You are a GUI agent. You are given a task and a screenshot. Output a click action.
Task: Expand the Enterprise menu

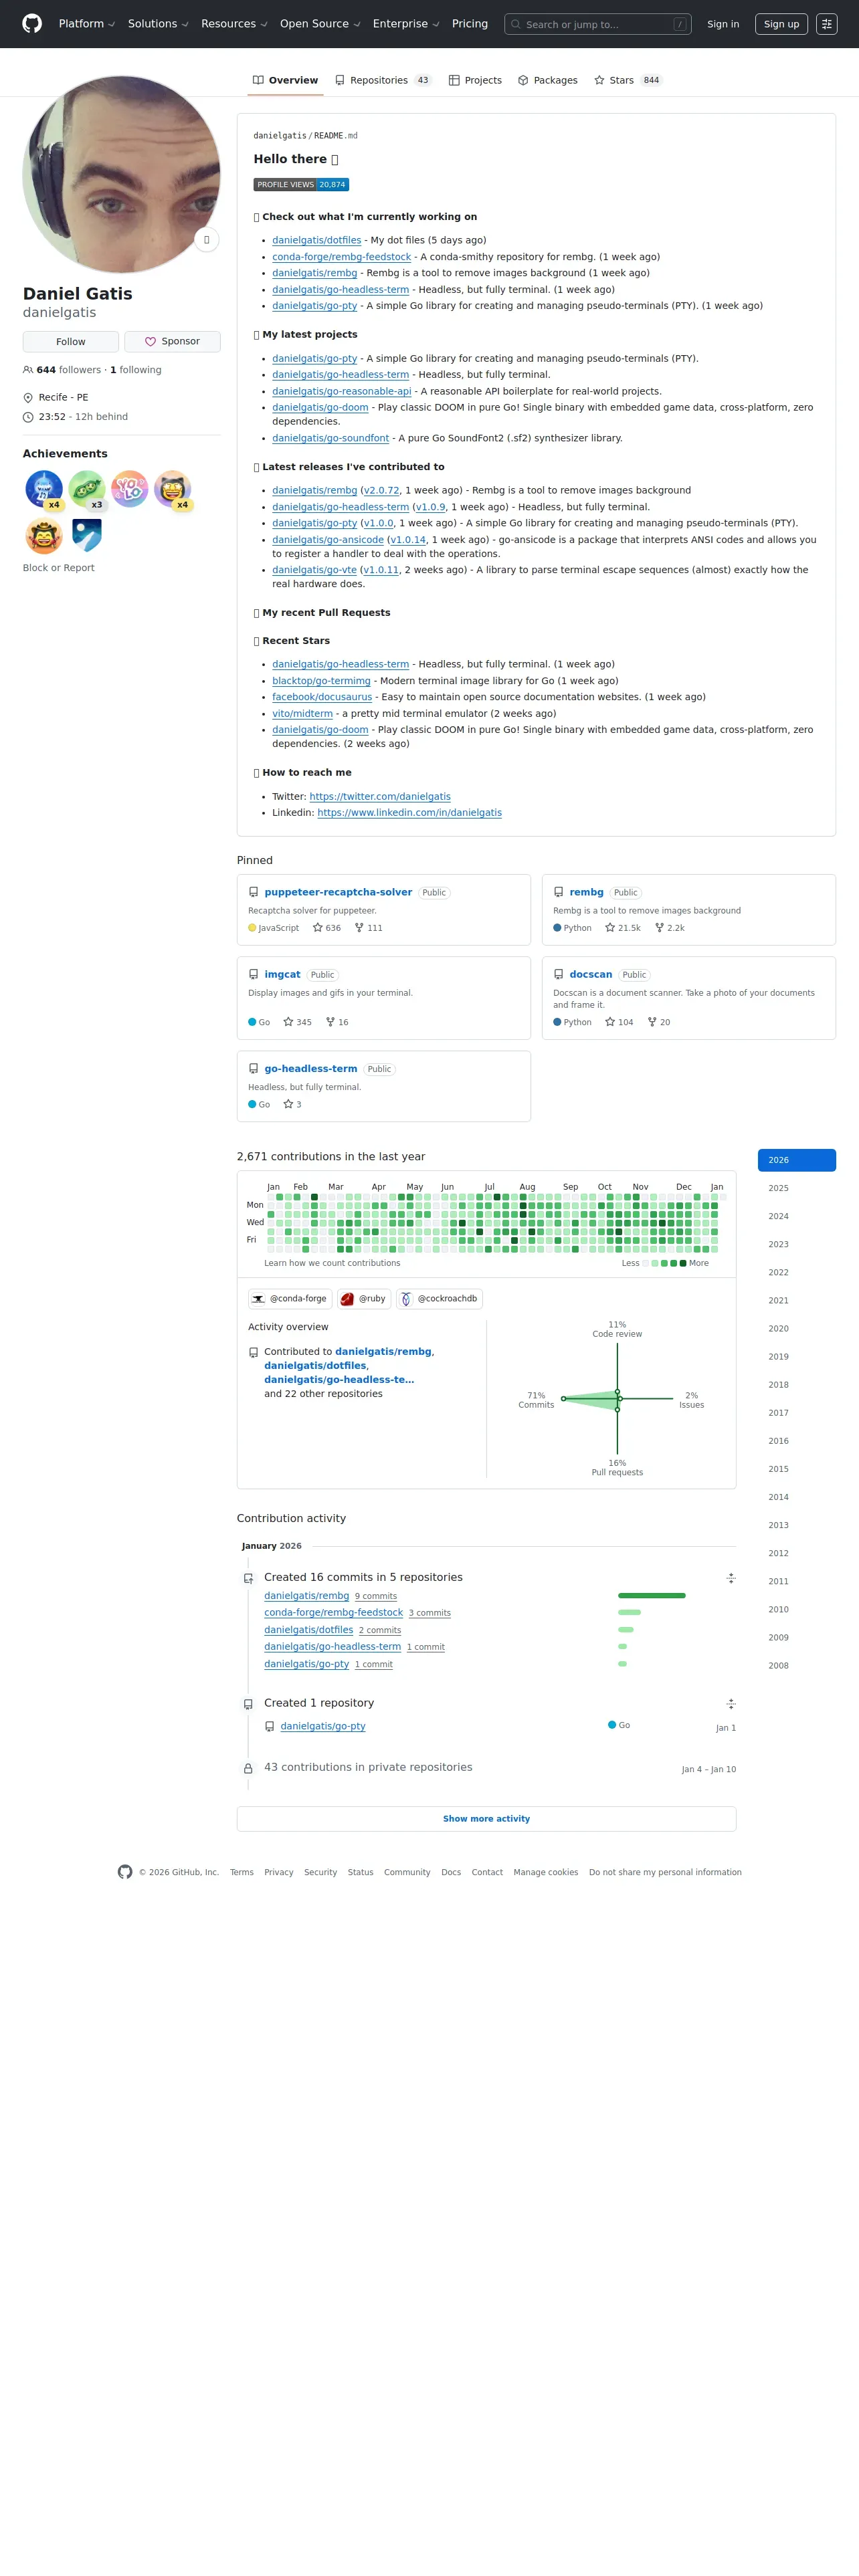point(406,24)
